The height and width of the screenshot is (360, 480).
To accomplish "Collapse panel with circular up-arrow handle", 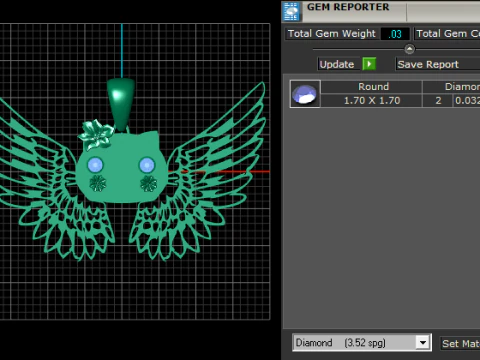I will click(410, 49).
